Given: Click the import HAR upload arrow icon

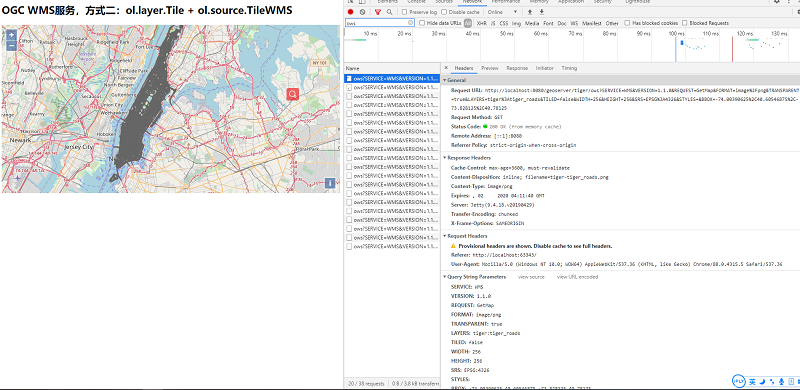Looking at the screenshot, I should 530,12.
